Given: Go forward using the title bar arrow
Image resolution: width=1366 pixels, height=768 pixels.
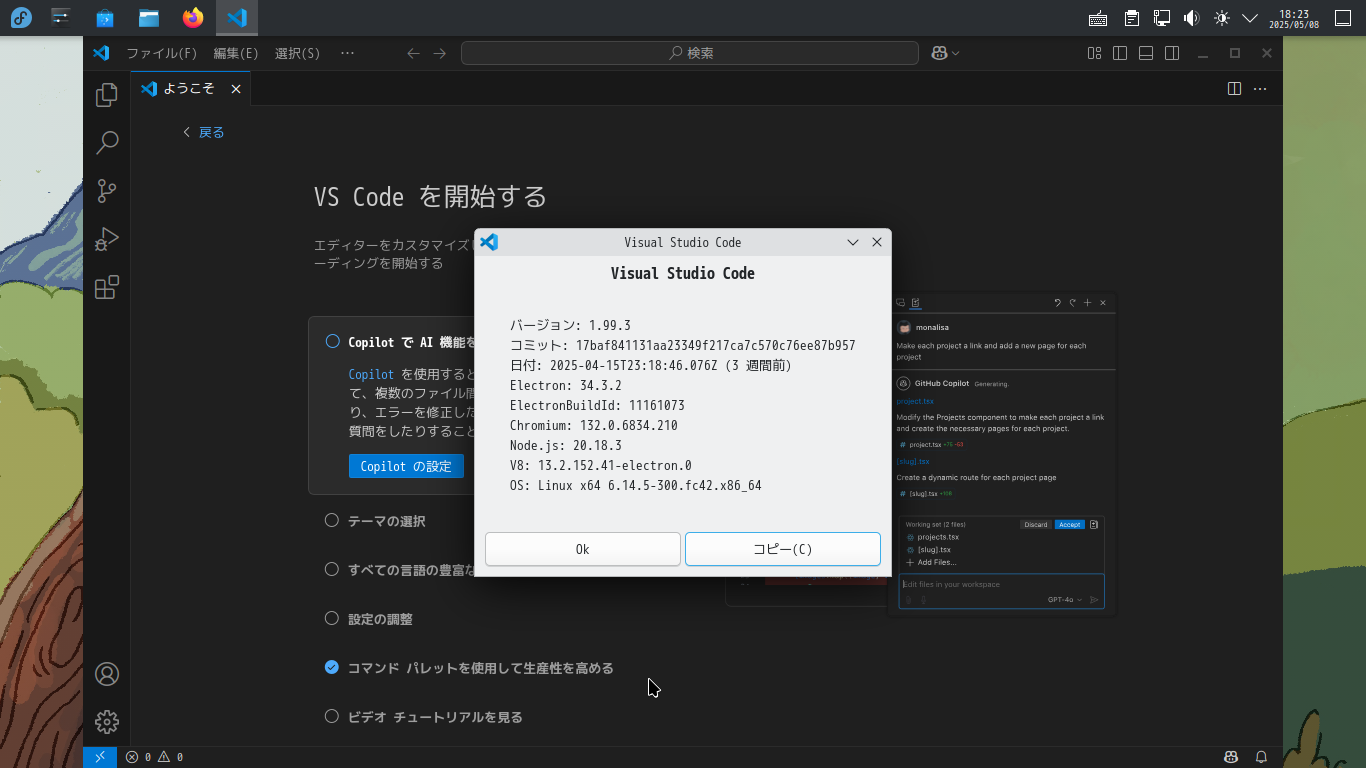Looking at the screenshot, I should (x=440, y=53).
